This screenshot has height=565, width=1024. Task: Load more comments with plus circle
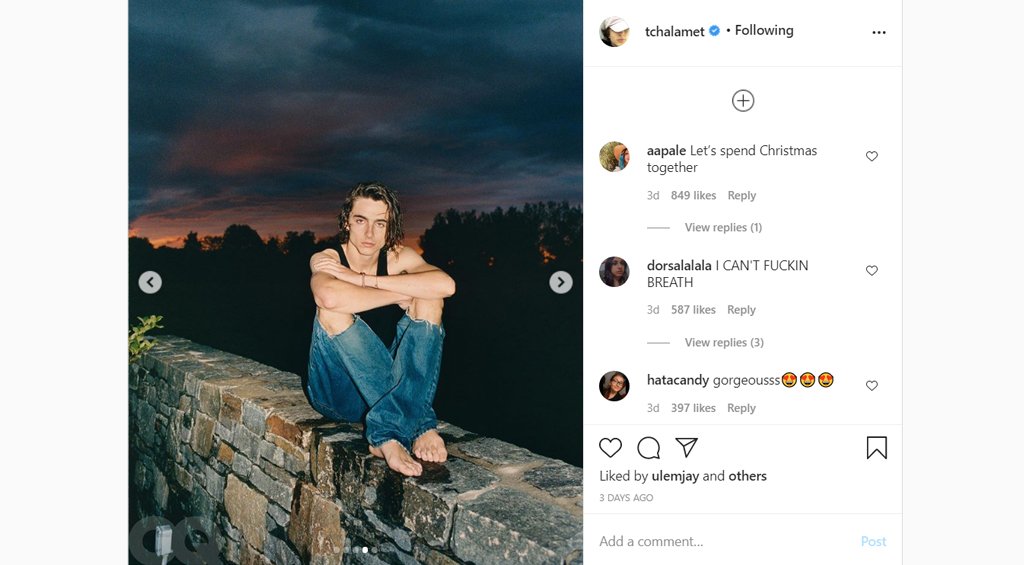[742, 100]
